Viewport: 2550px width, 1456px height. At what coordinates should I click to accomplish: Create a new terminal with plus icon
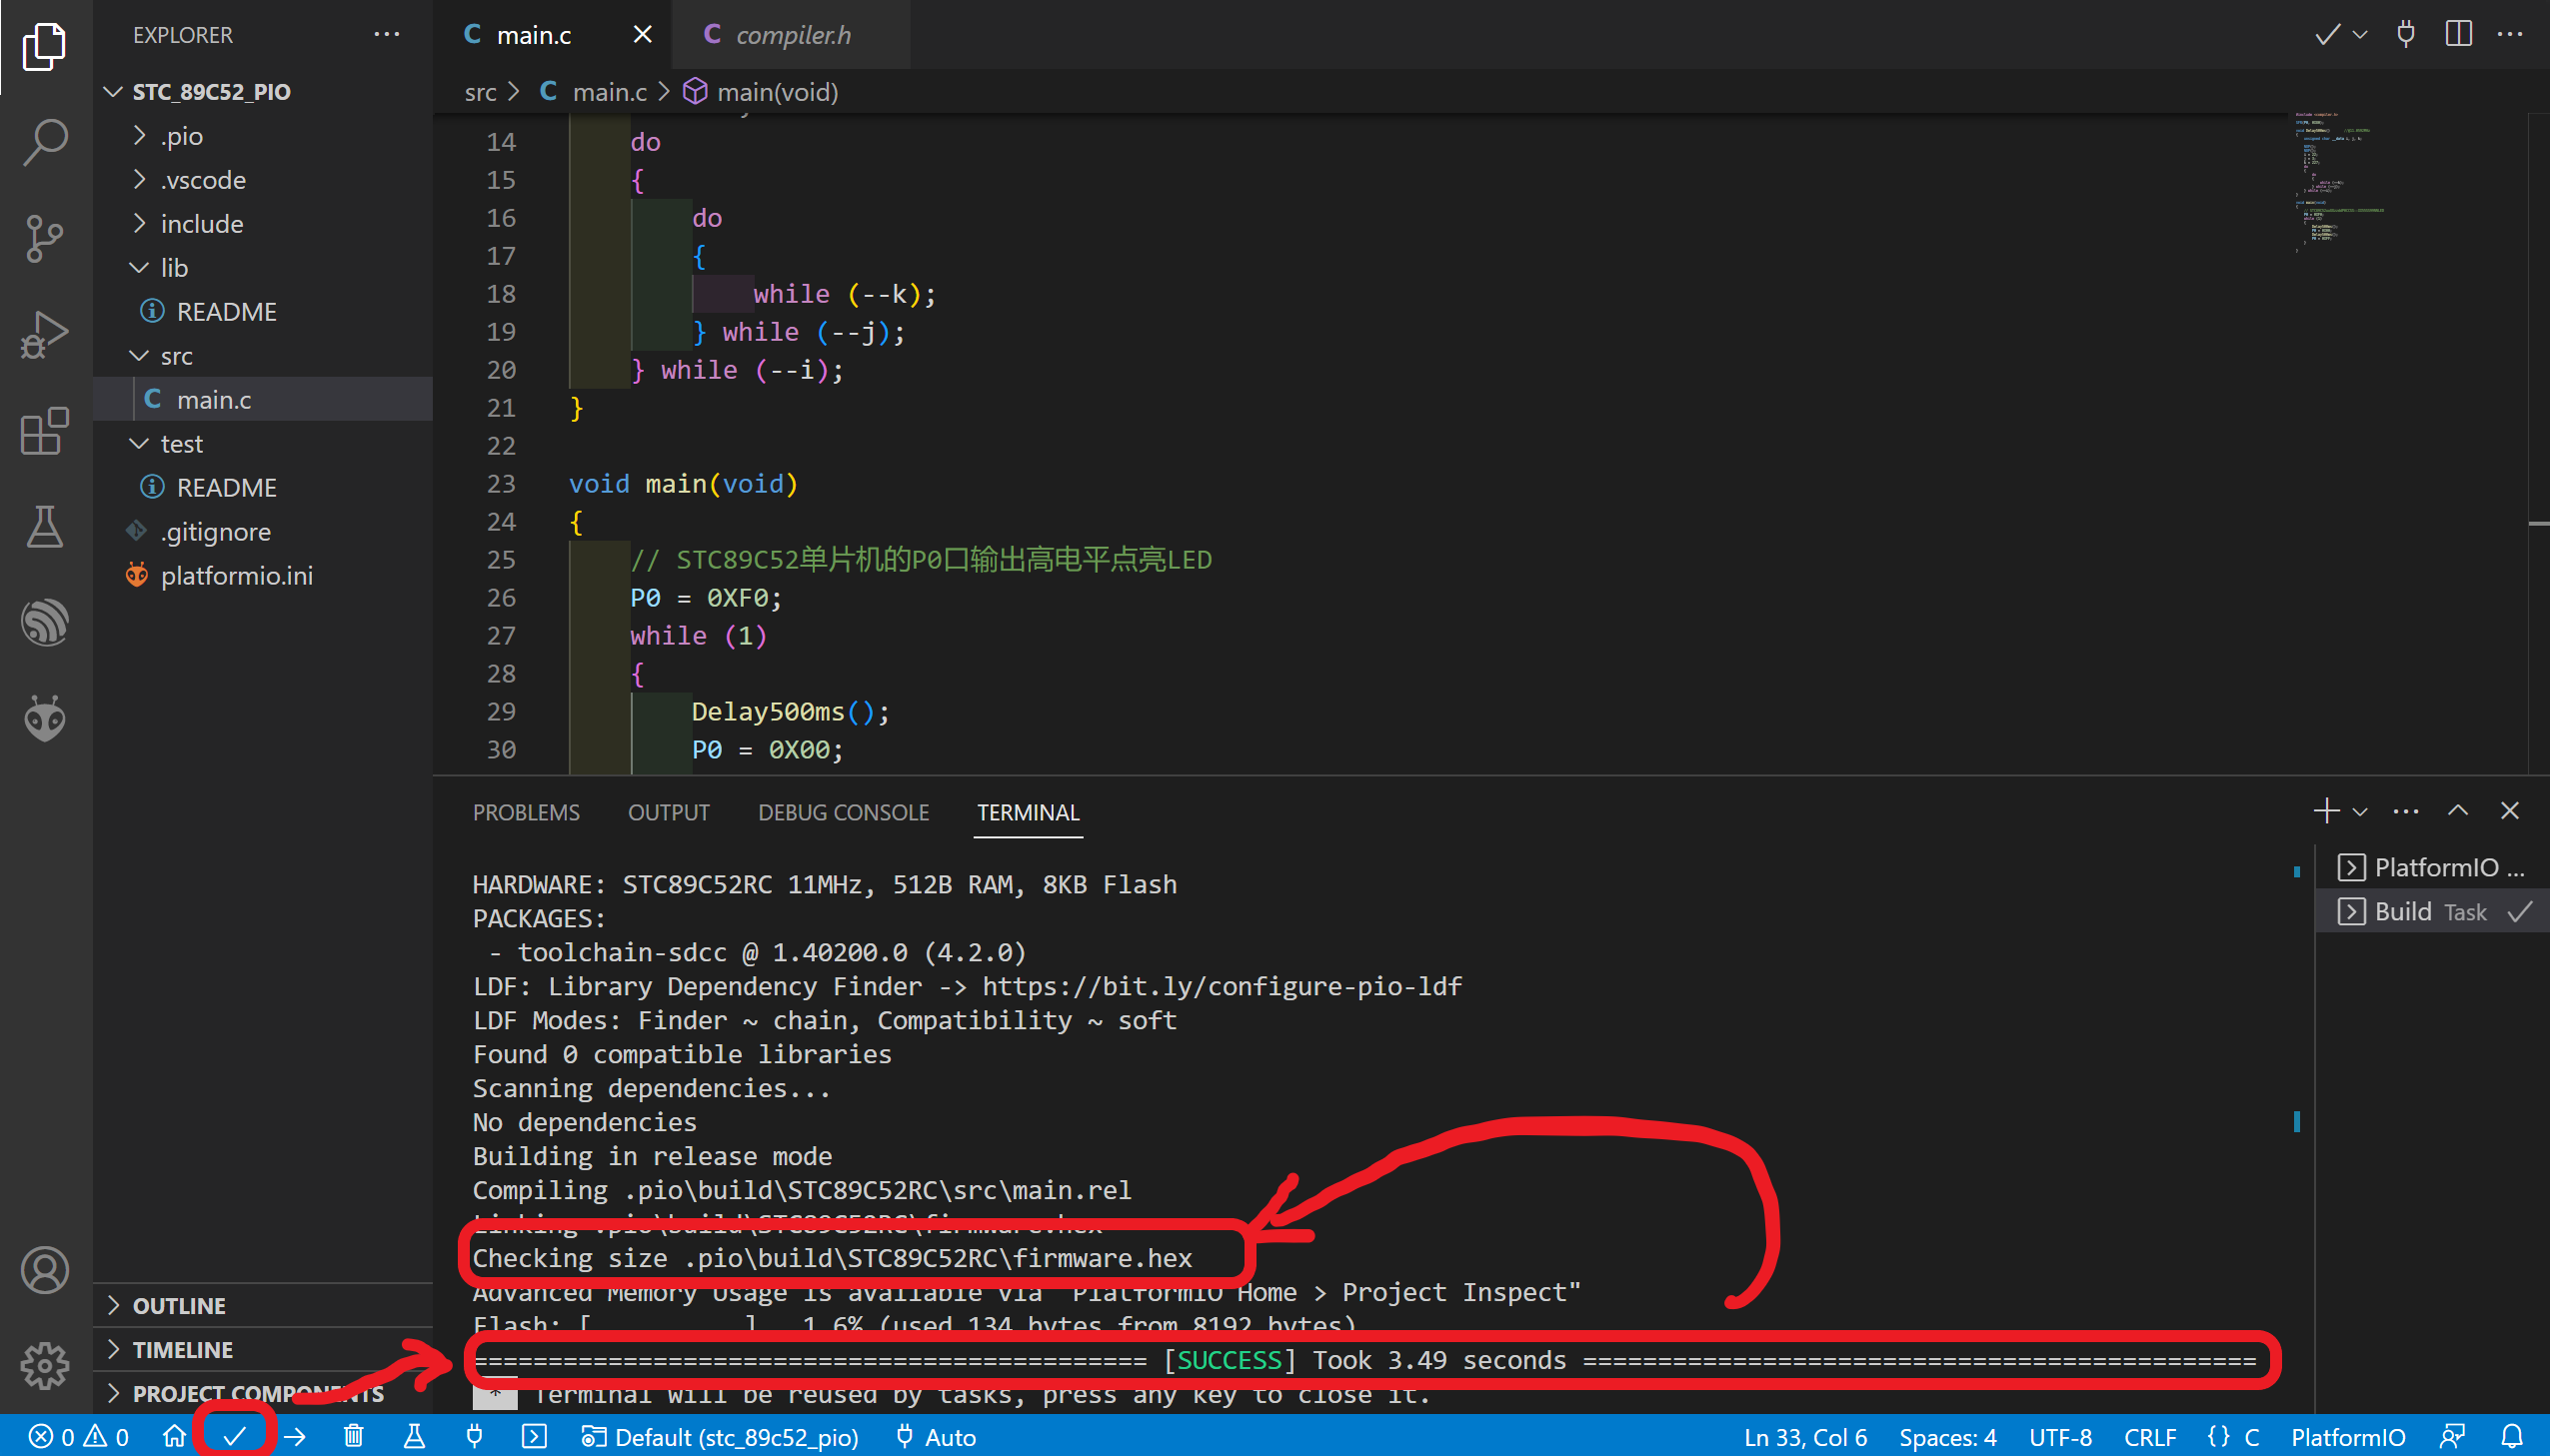coord(2327,811)
